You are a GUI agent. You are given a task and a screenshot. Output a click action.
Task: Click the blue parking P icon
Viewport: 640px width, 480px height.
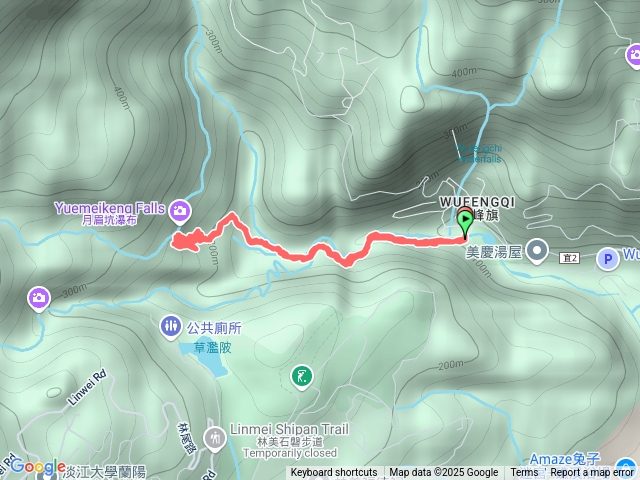coord(608,259)
